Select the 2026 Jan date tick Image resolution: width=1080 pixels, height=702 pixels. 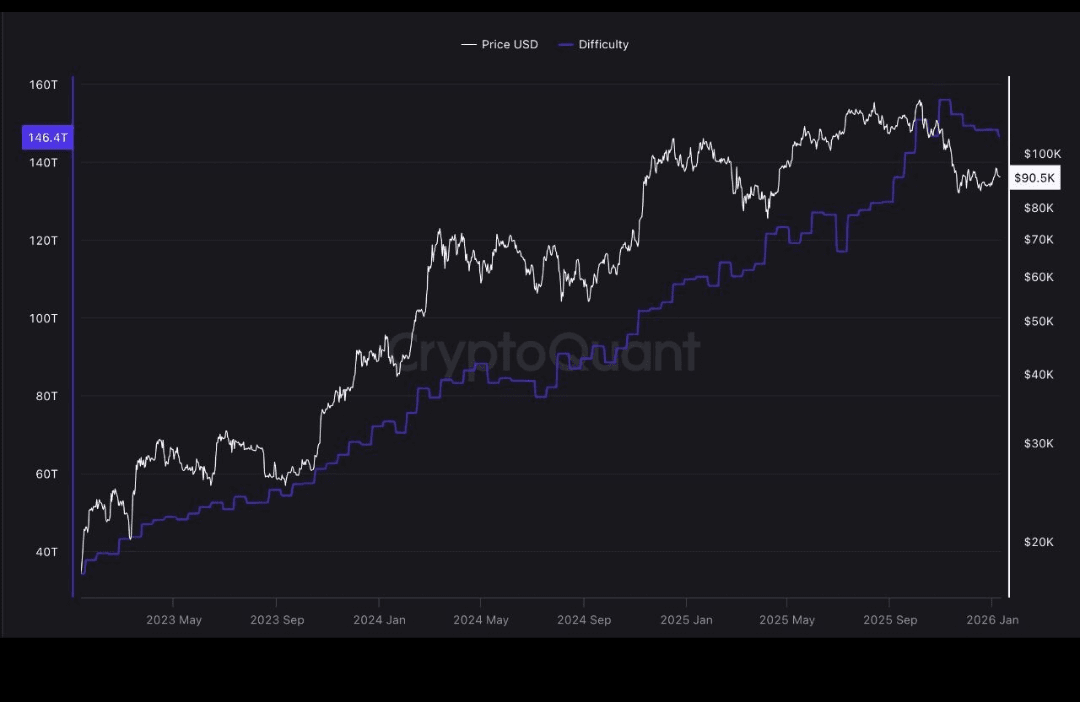pyautogui.click(x=993, y=620)
